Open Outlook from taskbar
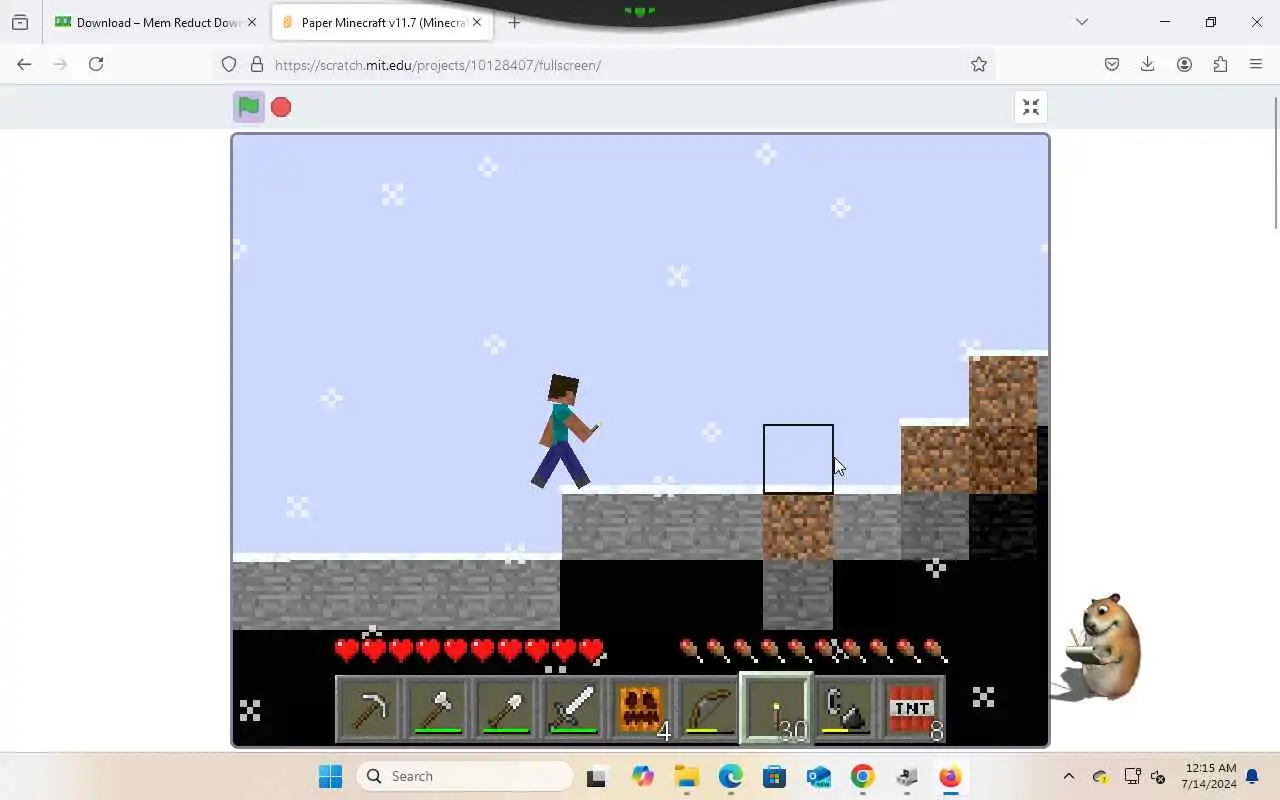Viewport: 1280px width, 800px height. [818, 776]
